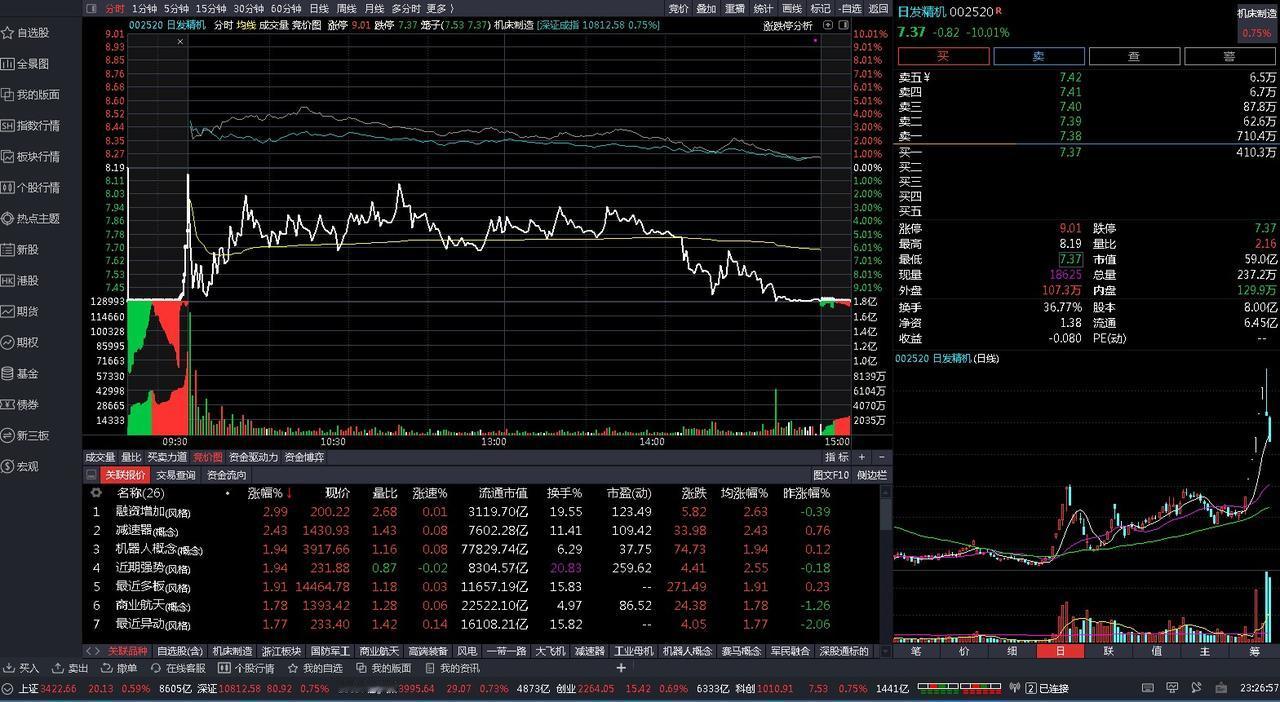Select the 买卖力道 tab below the chart
The width and height of the screenshot is (1280, 702).
(x=167, y=457)
